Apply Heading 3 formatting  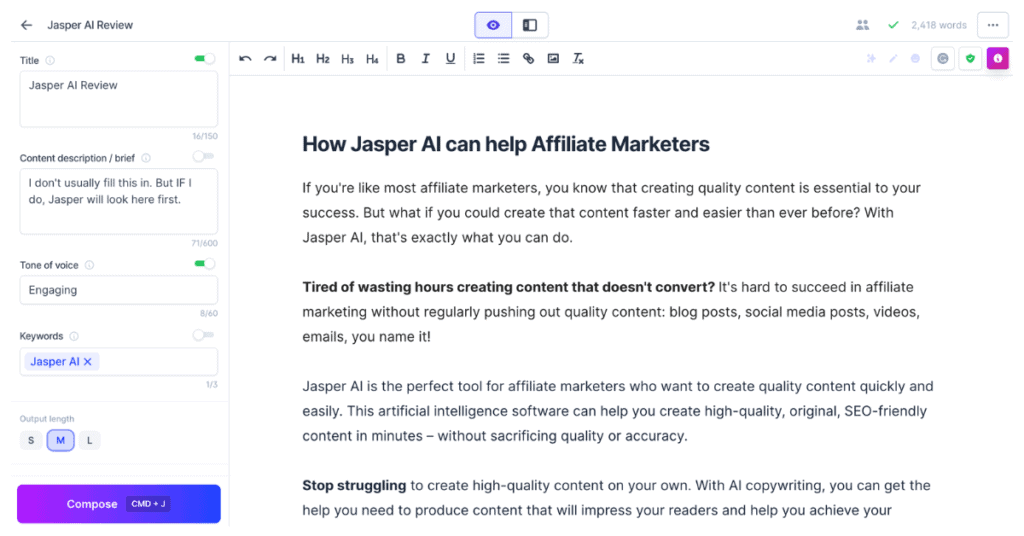click(x=347, y=59)
